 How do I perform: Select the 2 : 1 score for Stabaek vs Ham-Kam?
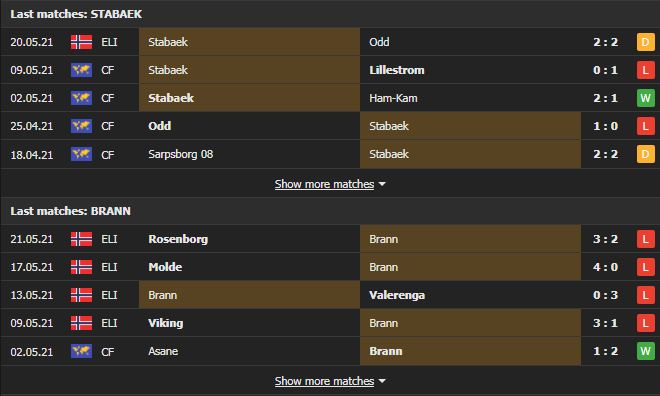(605, 98)
